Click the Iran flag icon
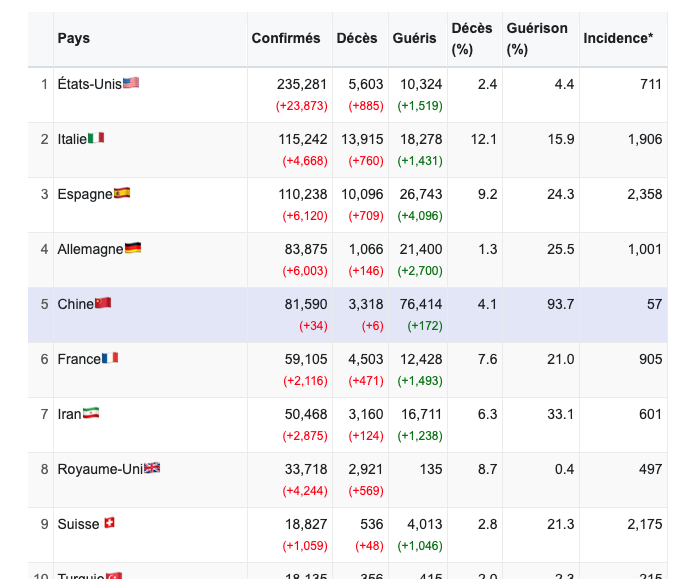This screenshot has height=579, width=677. pos(91,413)
